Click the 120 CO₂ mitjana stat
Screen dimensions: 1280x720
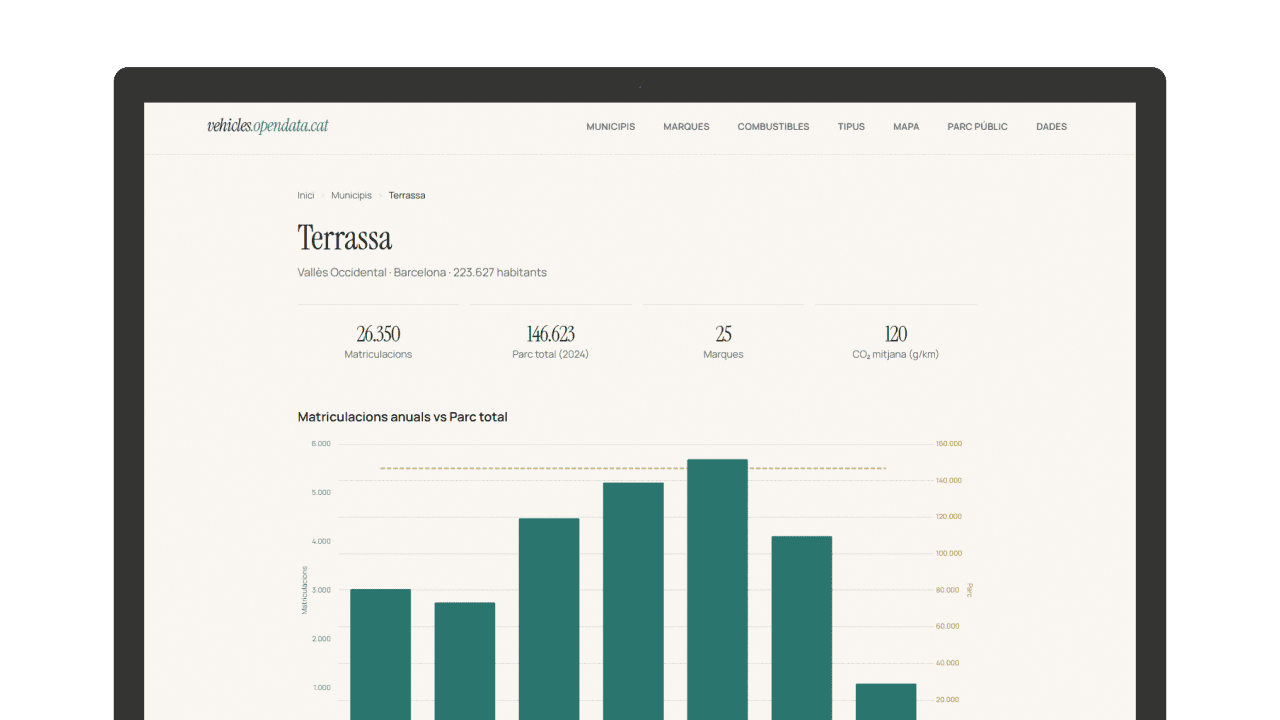[x=895, y=341]
